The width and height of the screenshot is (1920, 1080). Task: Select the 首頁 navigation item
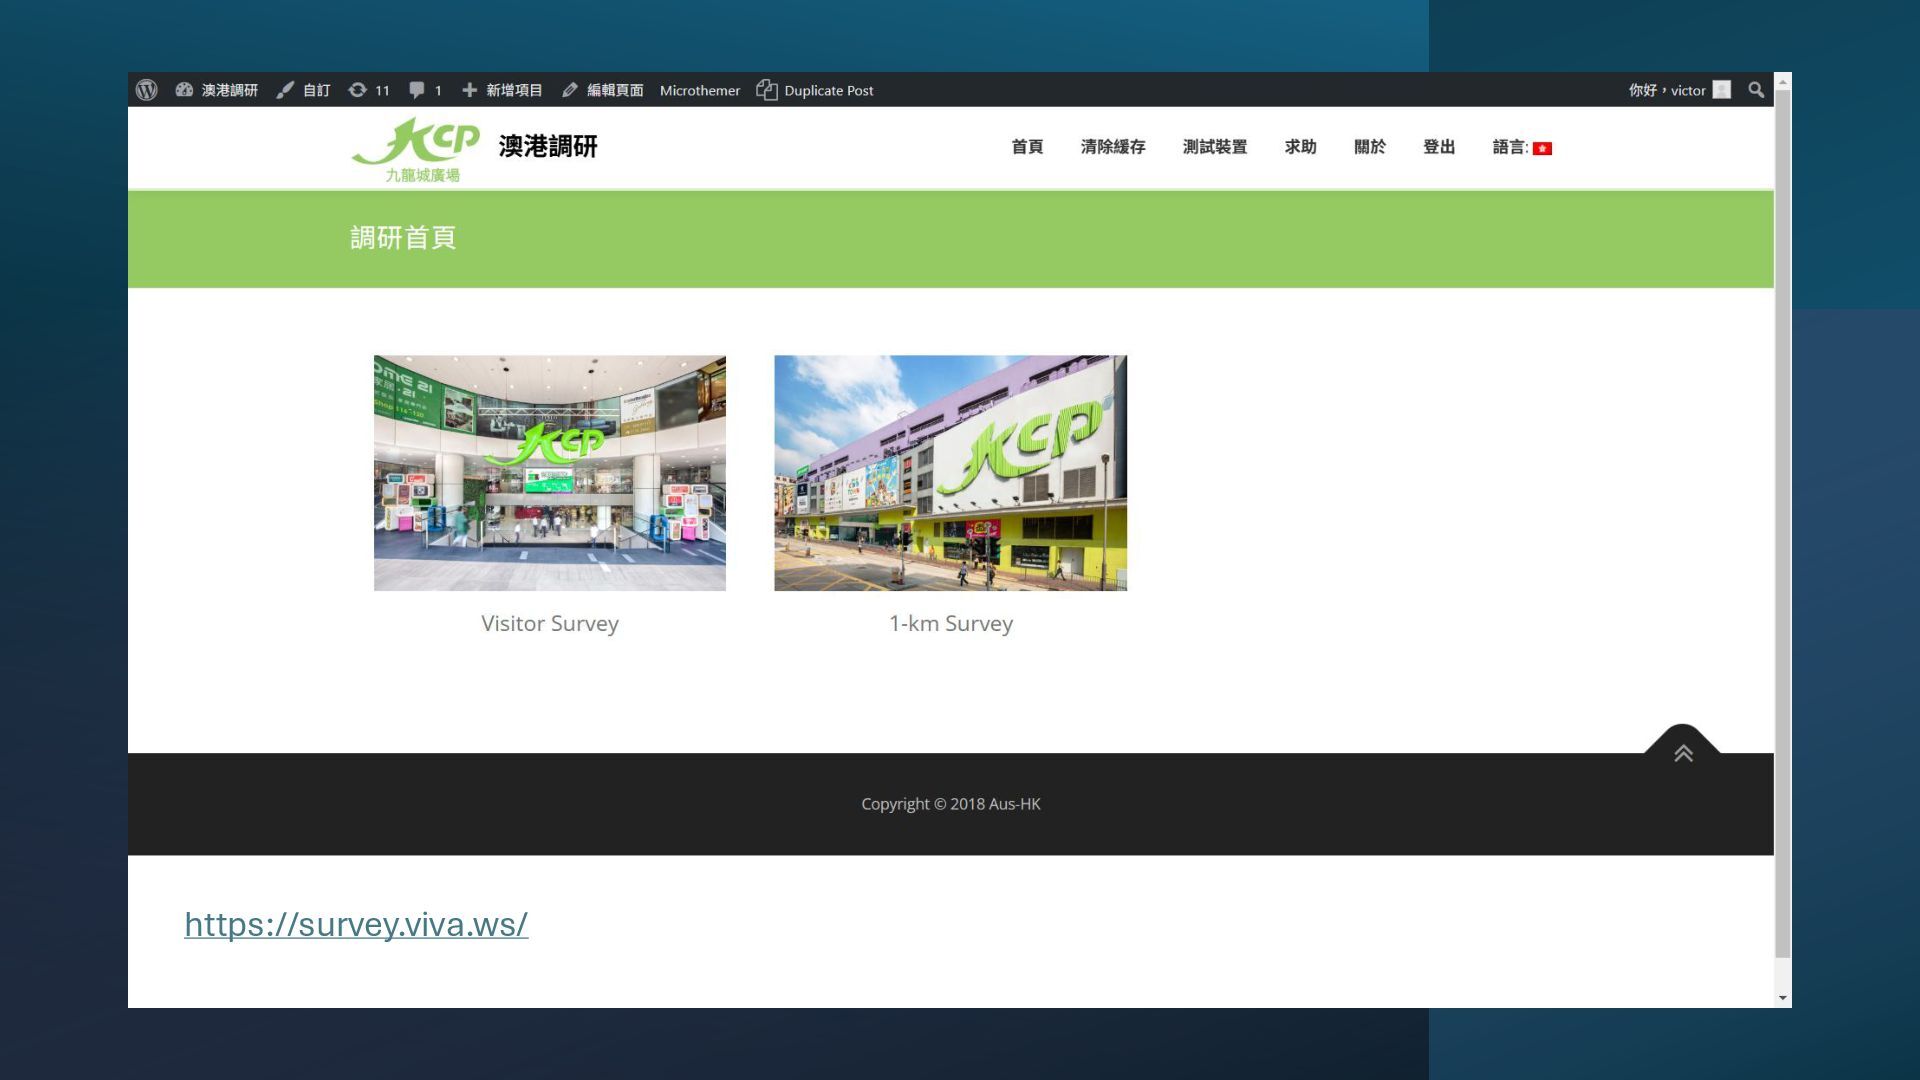click(1027, 147)
